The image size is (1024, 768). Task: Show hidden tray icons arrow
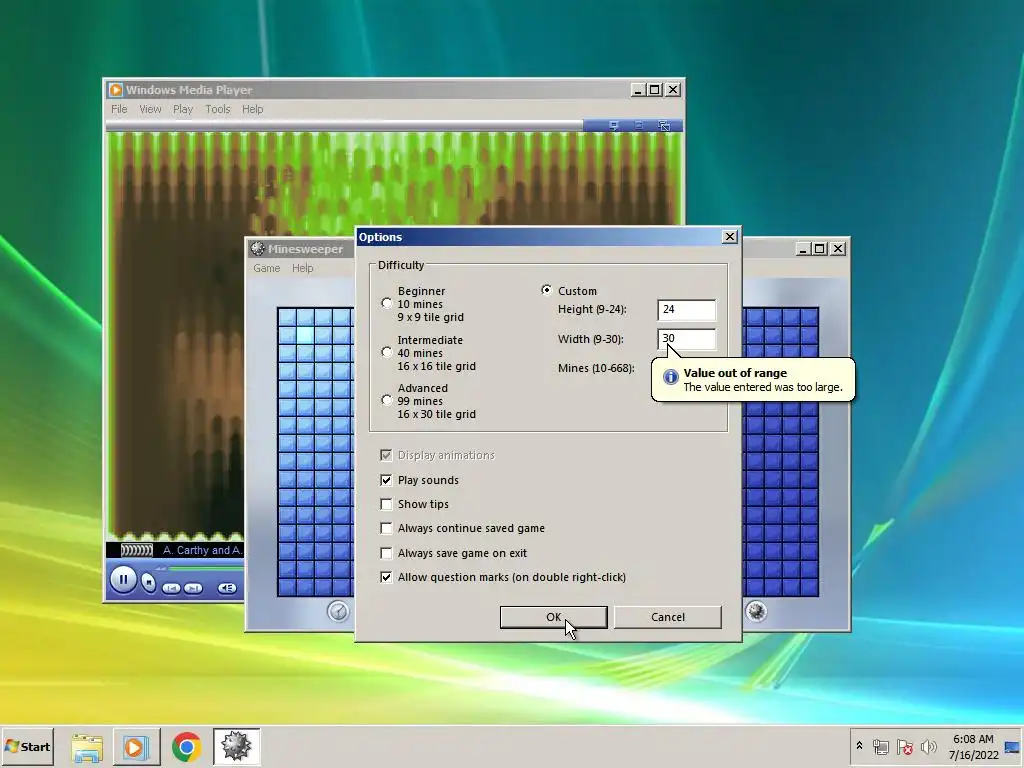pos(859,746)
